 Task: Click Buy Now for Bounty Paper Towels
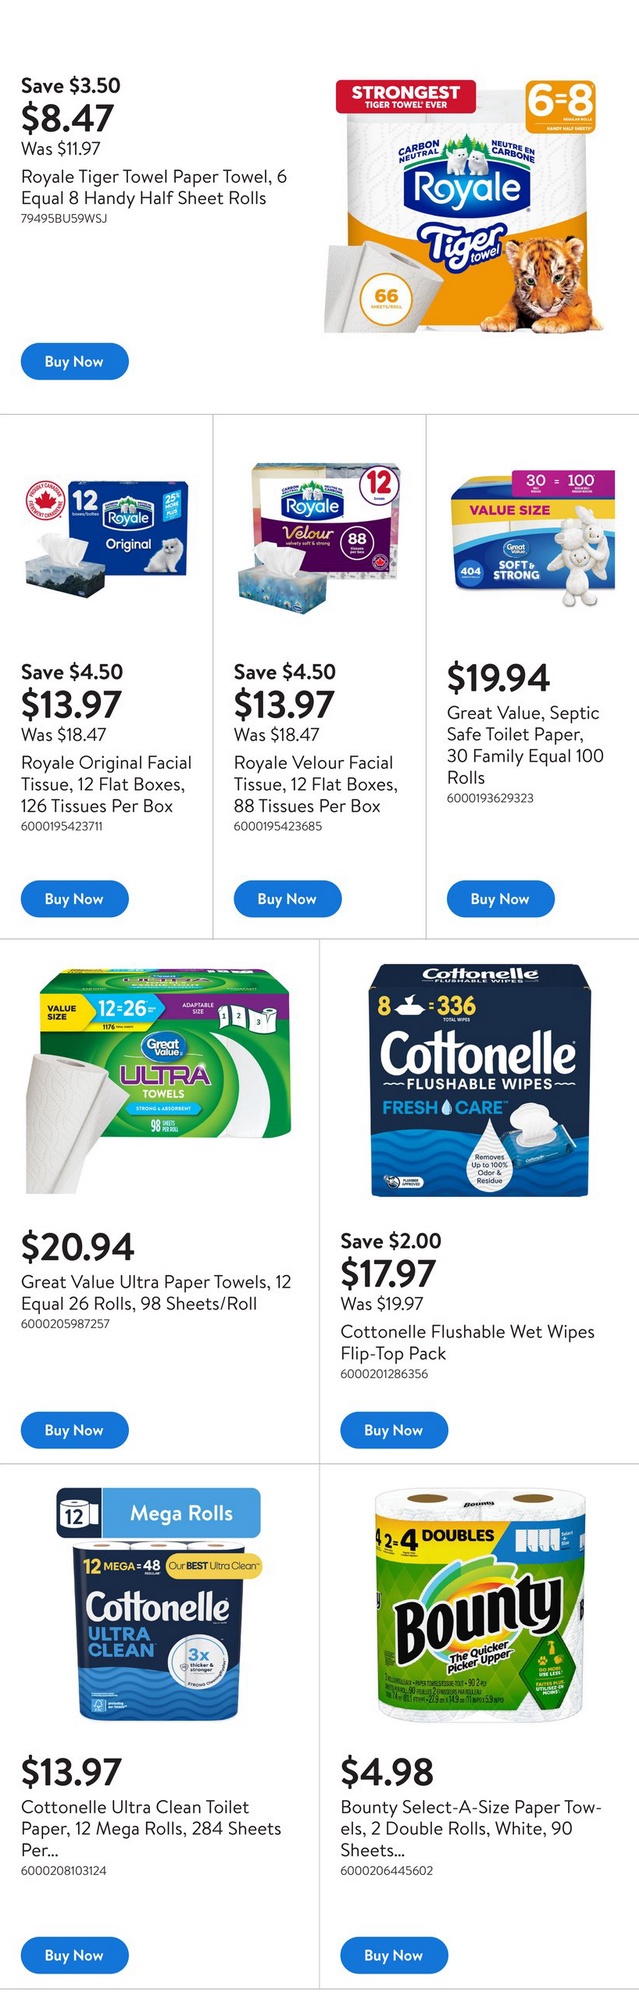(393, 1955)
